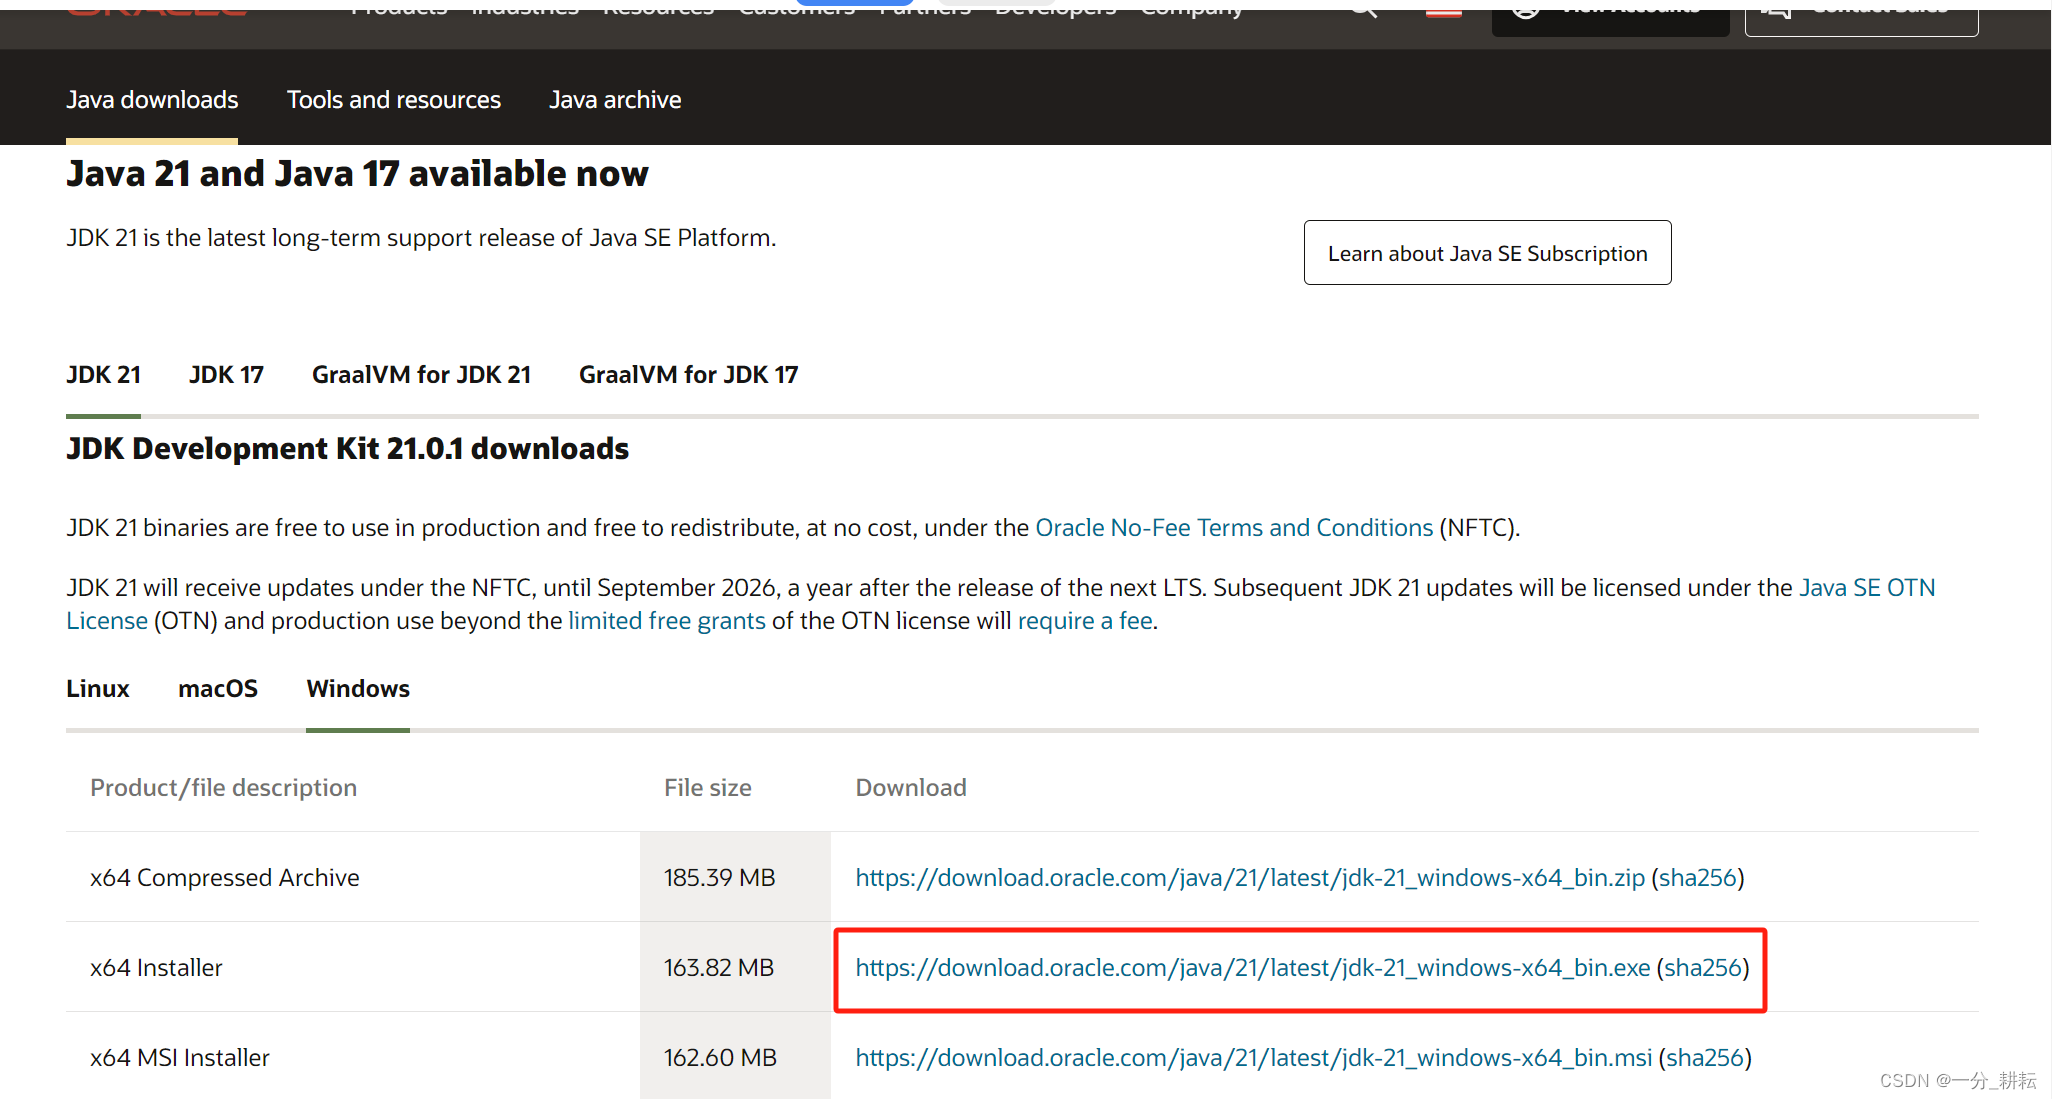Switch to Tools and resources tab
Viewport: 2052px width, 1099px height.
point(393,100)
